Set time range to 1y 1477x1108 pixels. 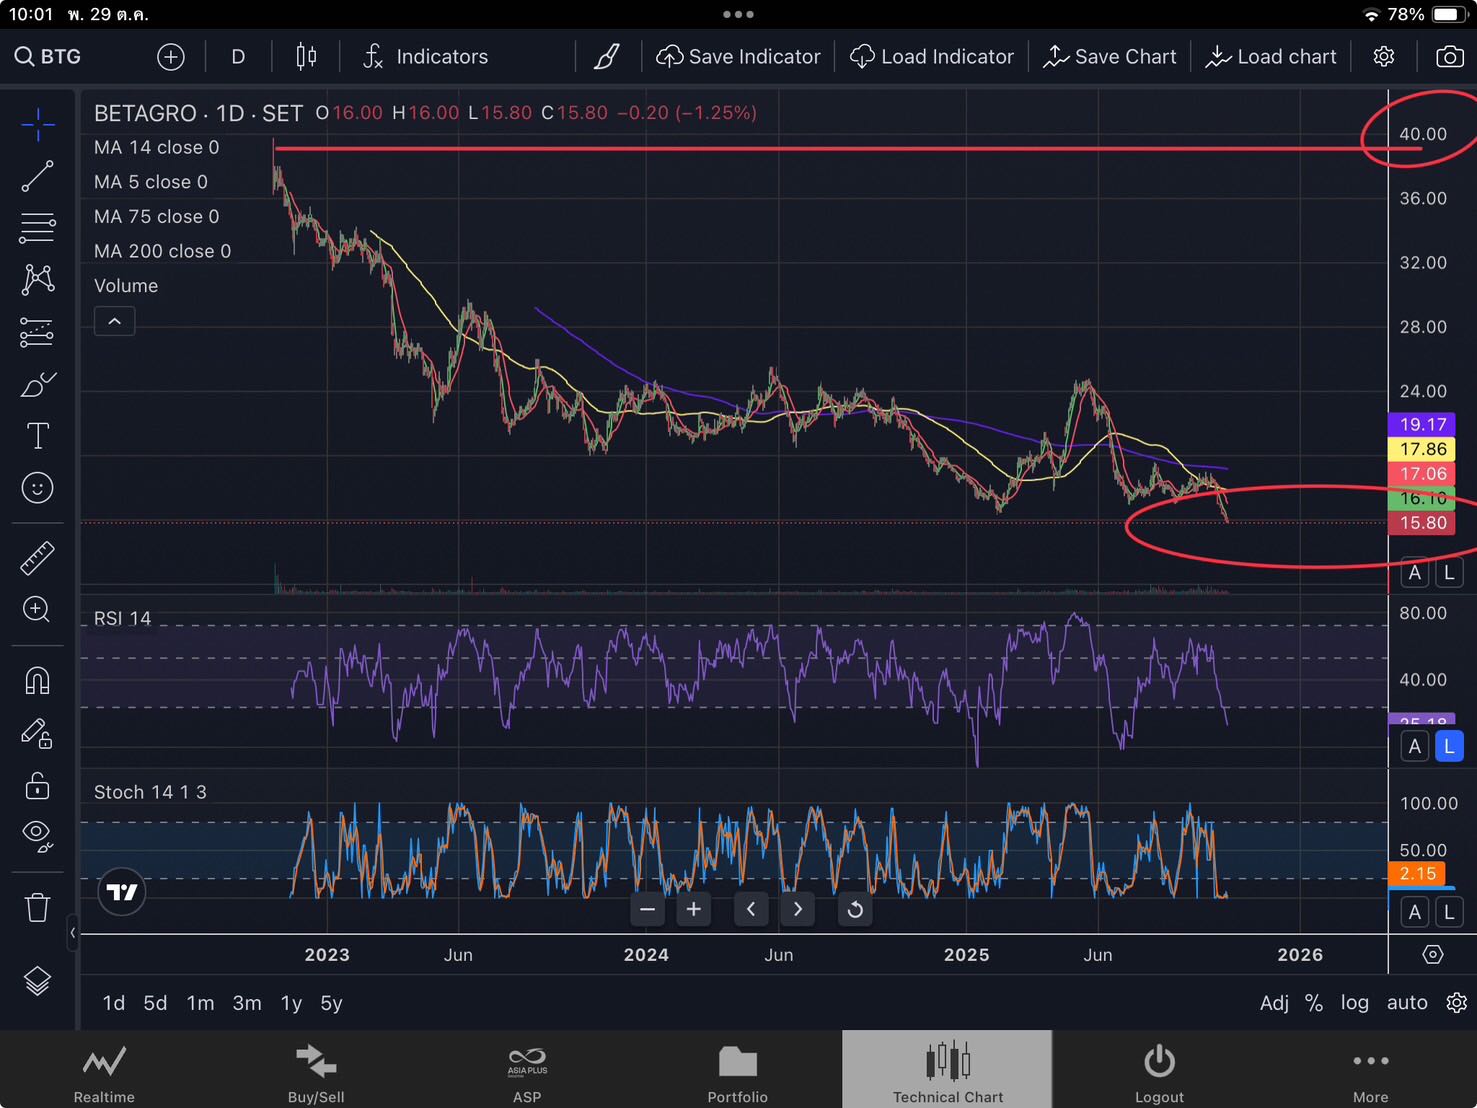[x=291, y=1003]
